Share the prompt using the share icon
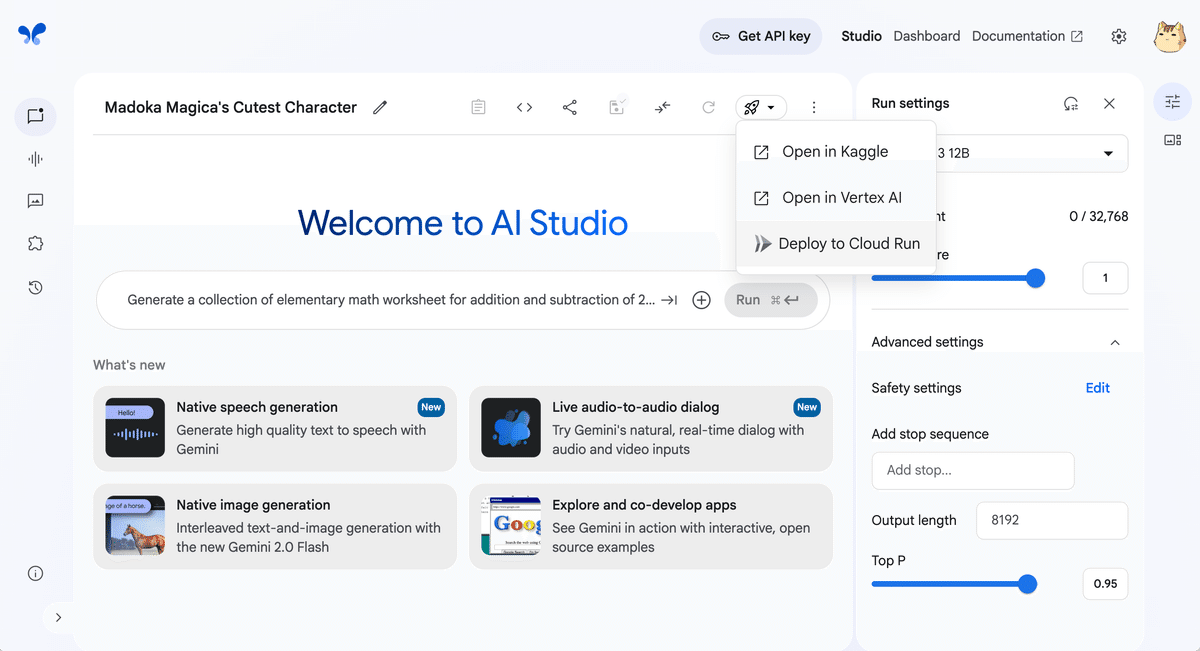This screenshot has width=1200, height=651. click(570, 106)
